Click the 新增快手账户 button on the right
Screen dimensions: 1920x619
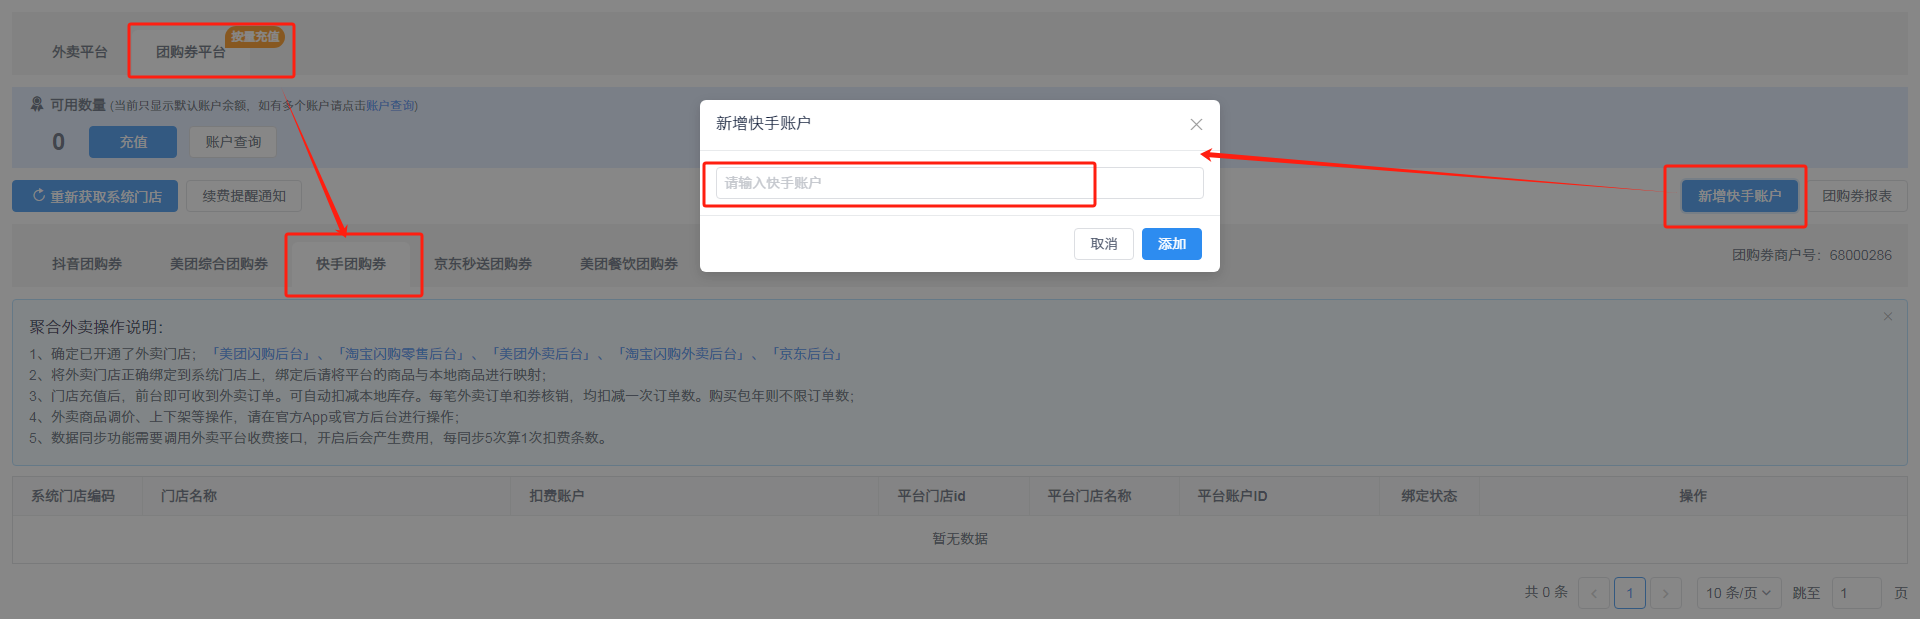[1739, 196]
